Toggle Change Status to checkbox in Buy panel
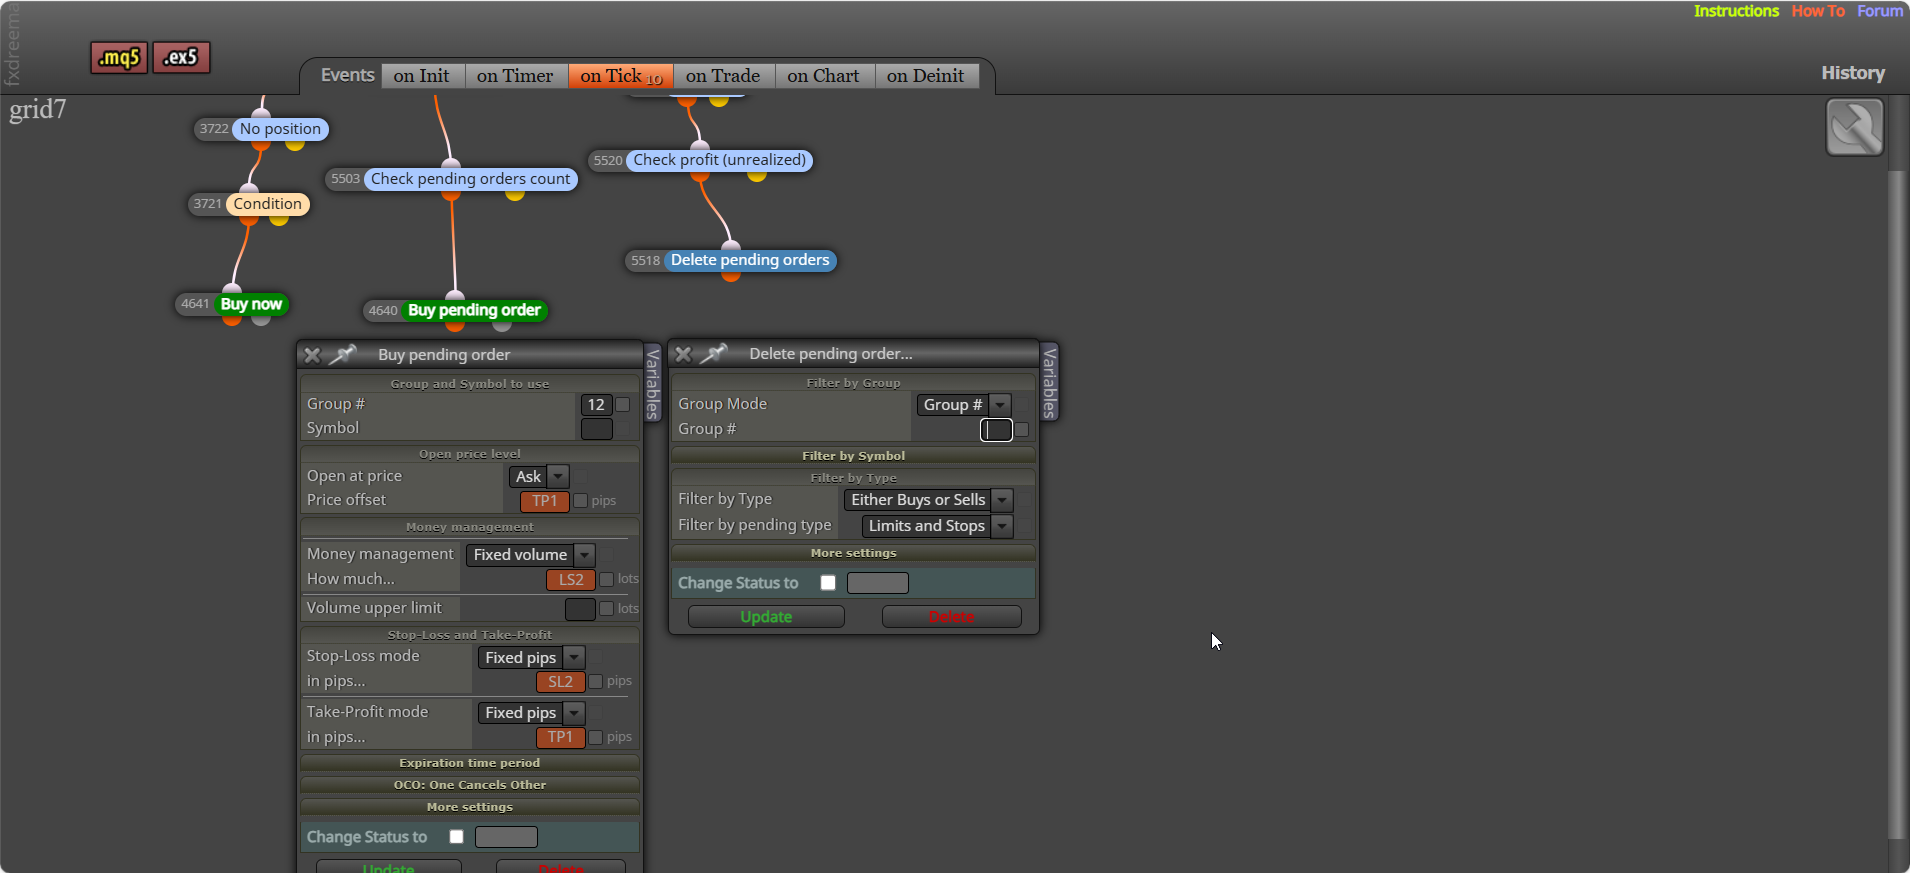The width and height of the screenshot is (1910, 873). (x=456, y=837)
